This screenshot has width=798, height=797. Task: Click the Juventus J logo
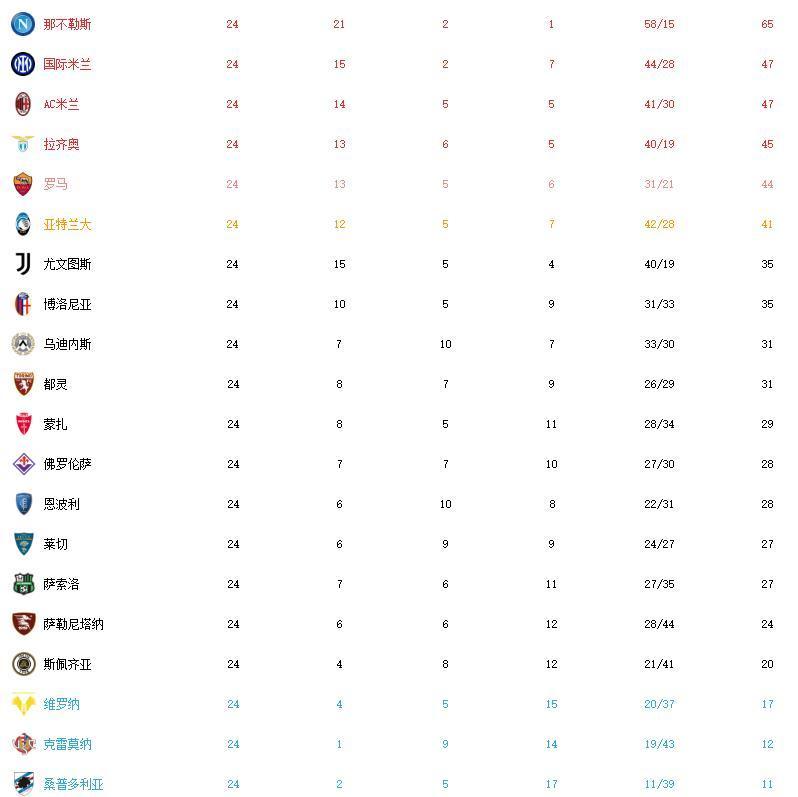tap(23, 264)
